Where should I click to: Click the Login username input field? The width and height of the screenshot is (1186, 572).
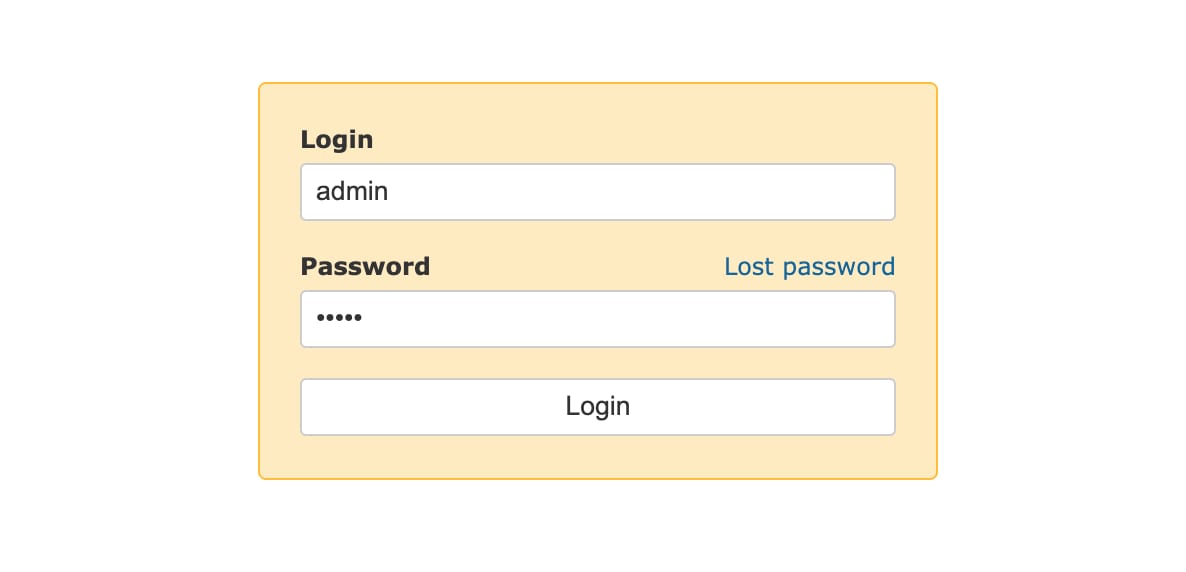[x=597, y=192]
